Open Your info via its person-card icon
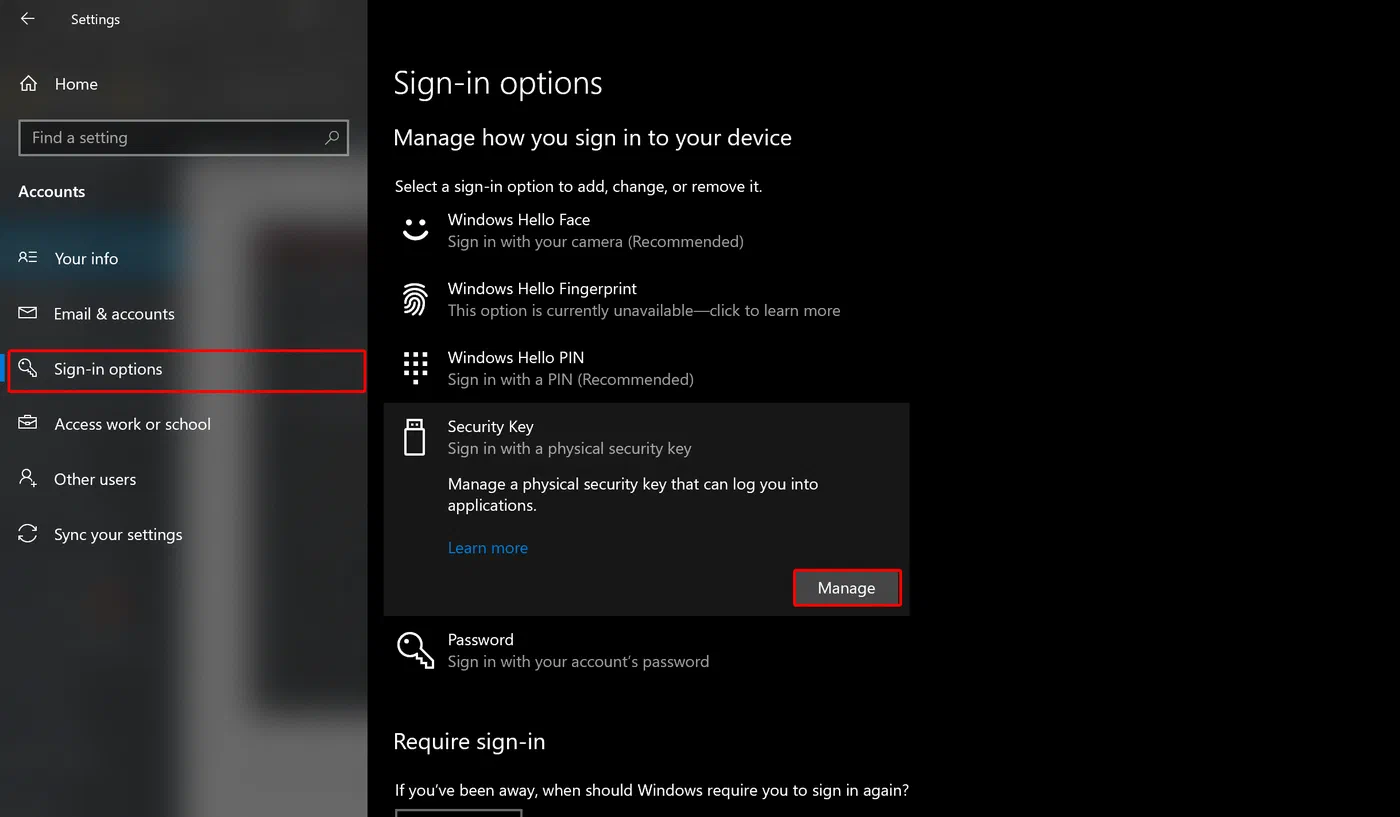This screenshot has width=1400, height=817. (x=28, y=258)
